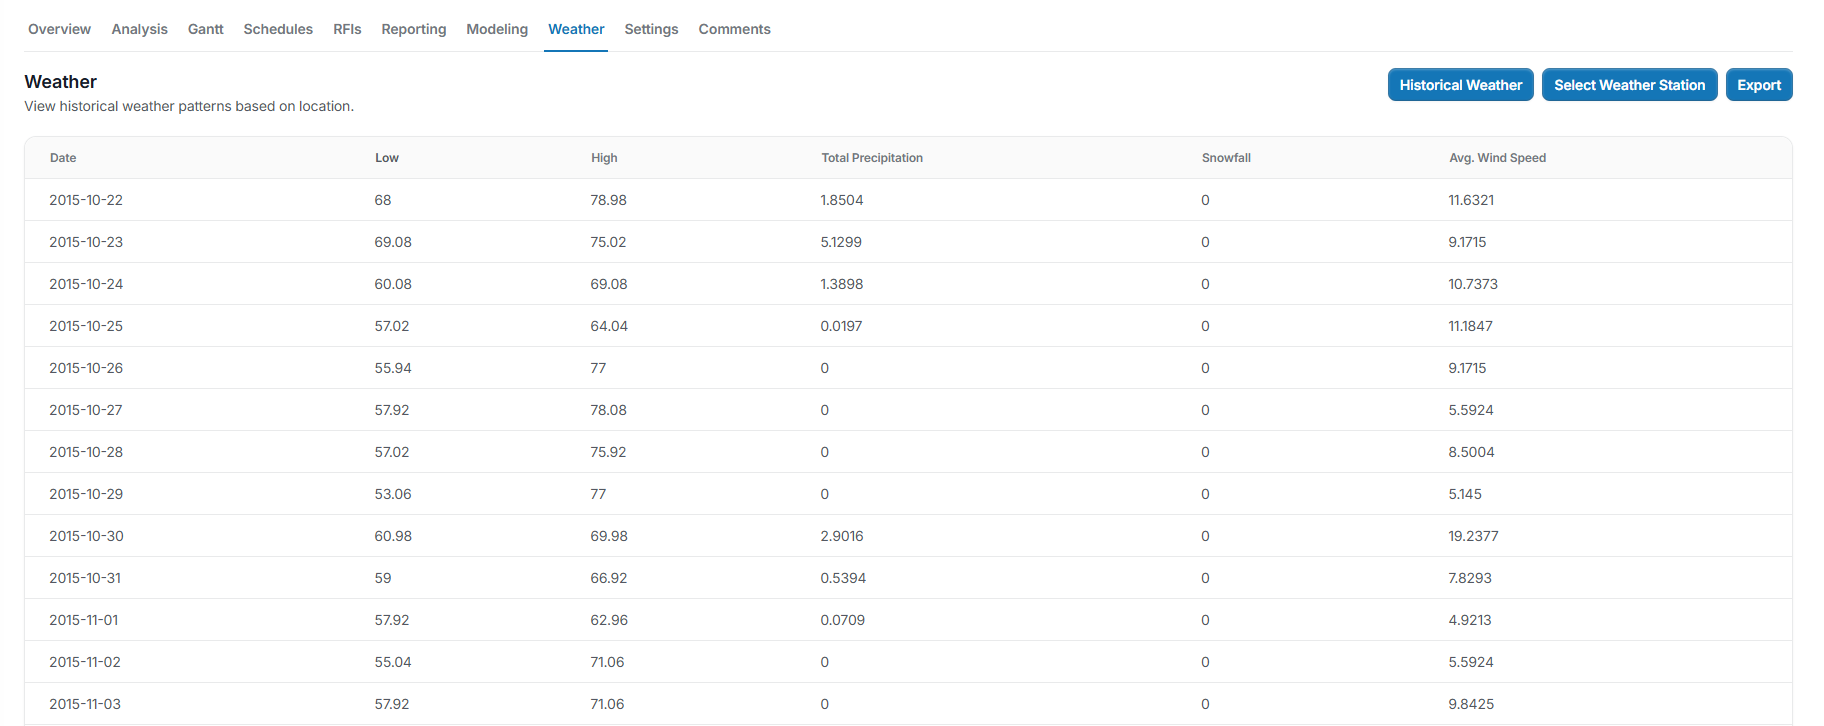
Task: Go to the Schedules tab
Action: (x=278, y=29)
